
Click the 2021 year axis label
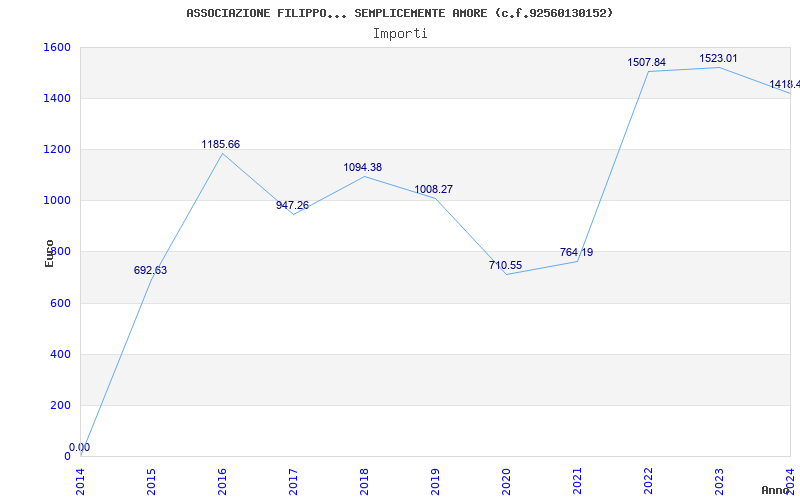pos(577,481)
